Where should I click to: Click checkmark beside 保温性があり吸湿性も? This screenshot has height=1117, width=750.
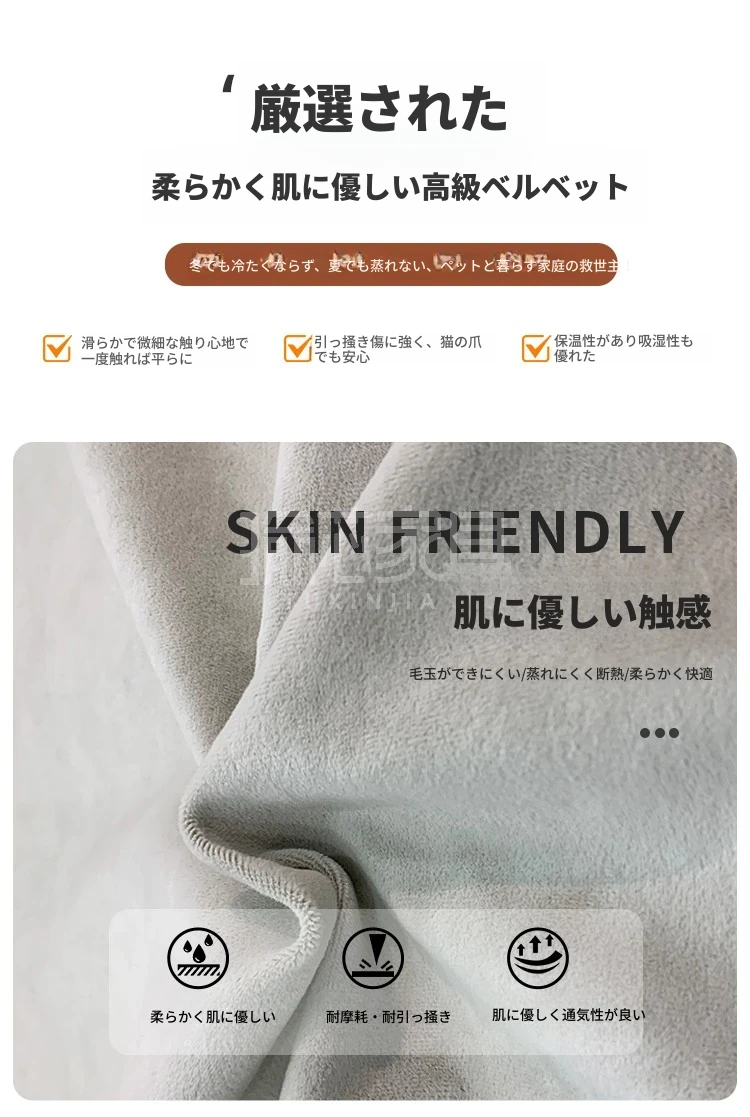click(x=536, y=348)
